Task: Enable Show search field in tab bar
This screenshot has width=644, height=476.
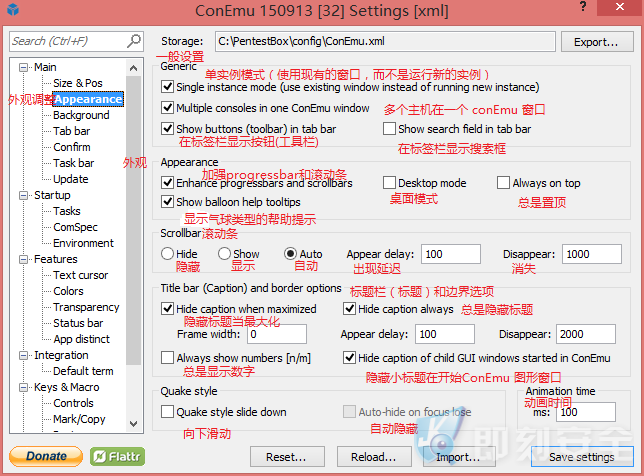Action: pos(389,129)
